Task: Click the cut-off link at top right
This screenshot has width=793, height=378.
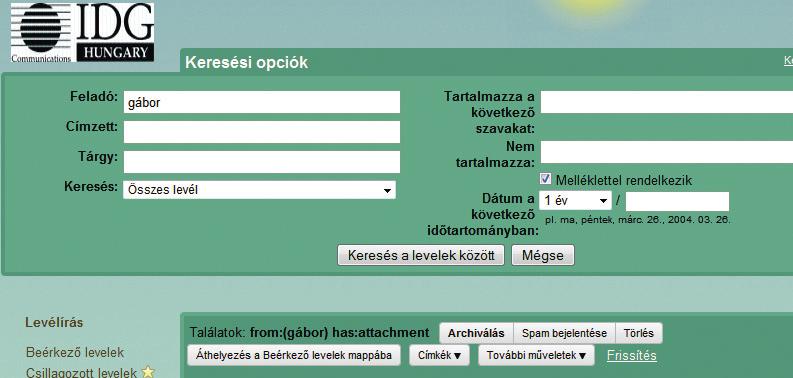Action: tap(788, 61)
